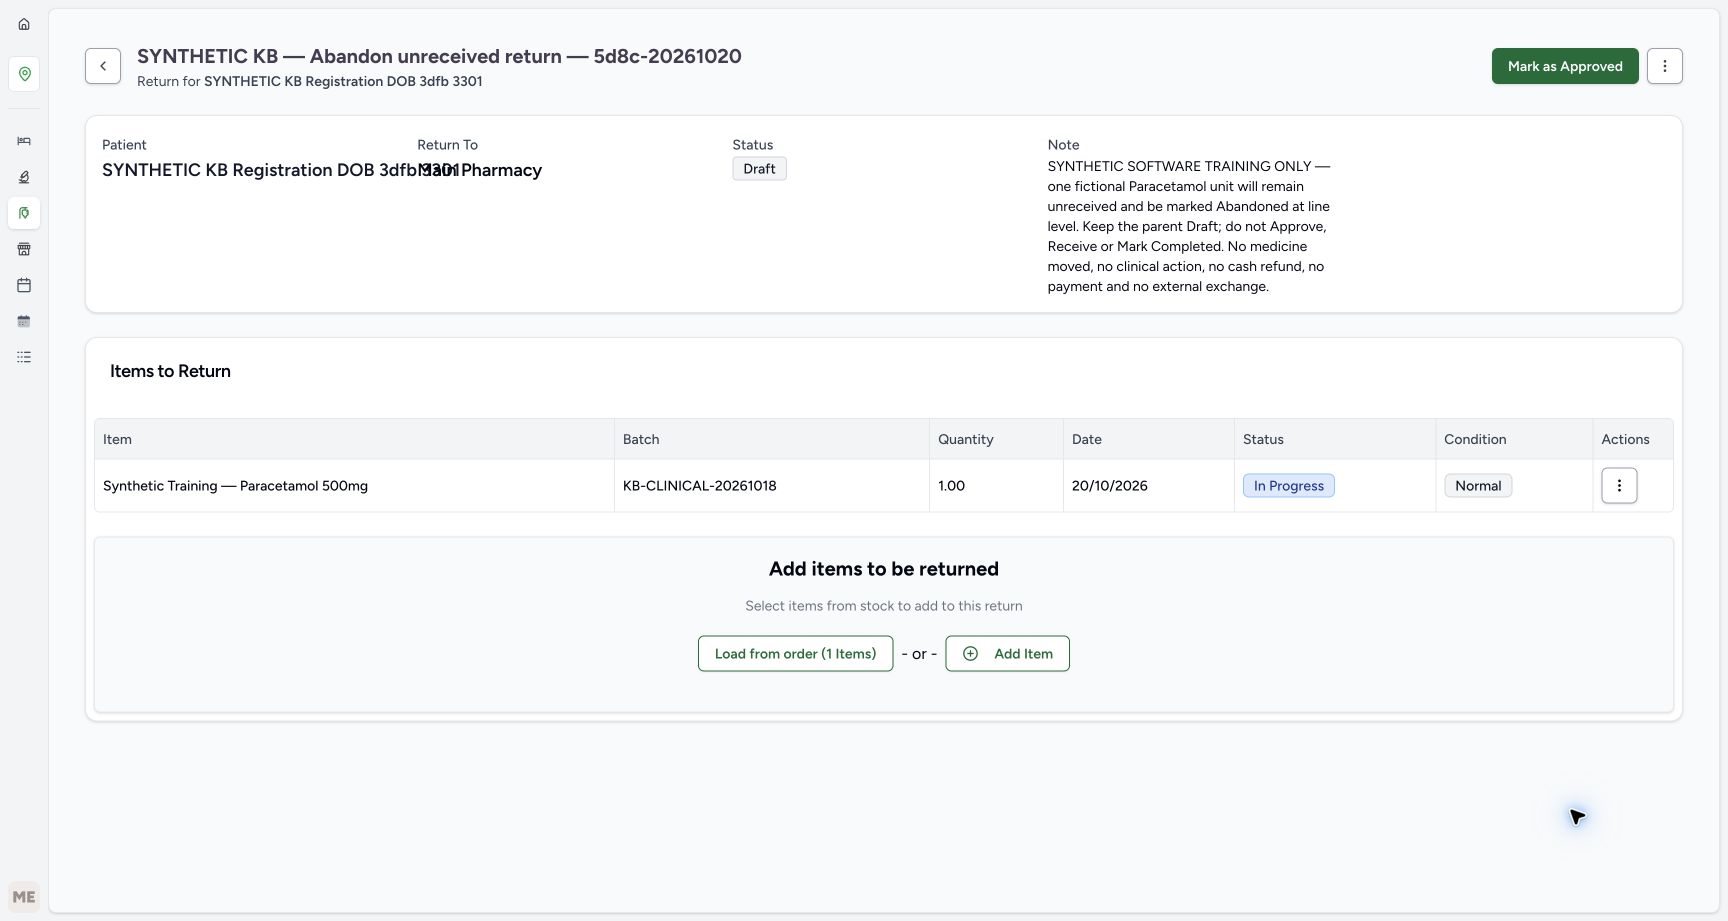Go back using the chevron button
This screenshot has height=921, width=1728.
[x=103, y=66]
